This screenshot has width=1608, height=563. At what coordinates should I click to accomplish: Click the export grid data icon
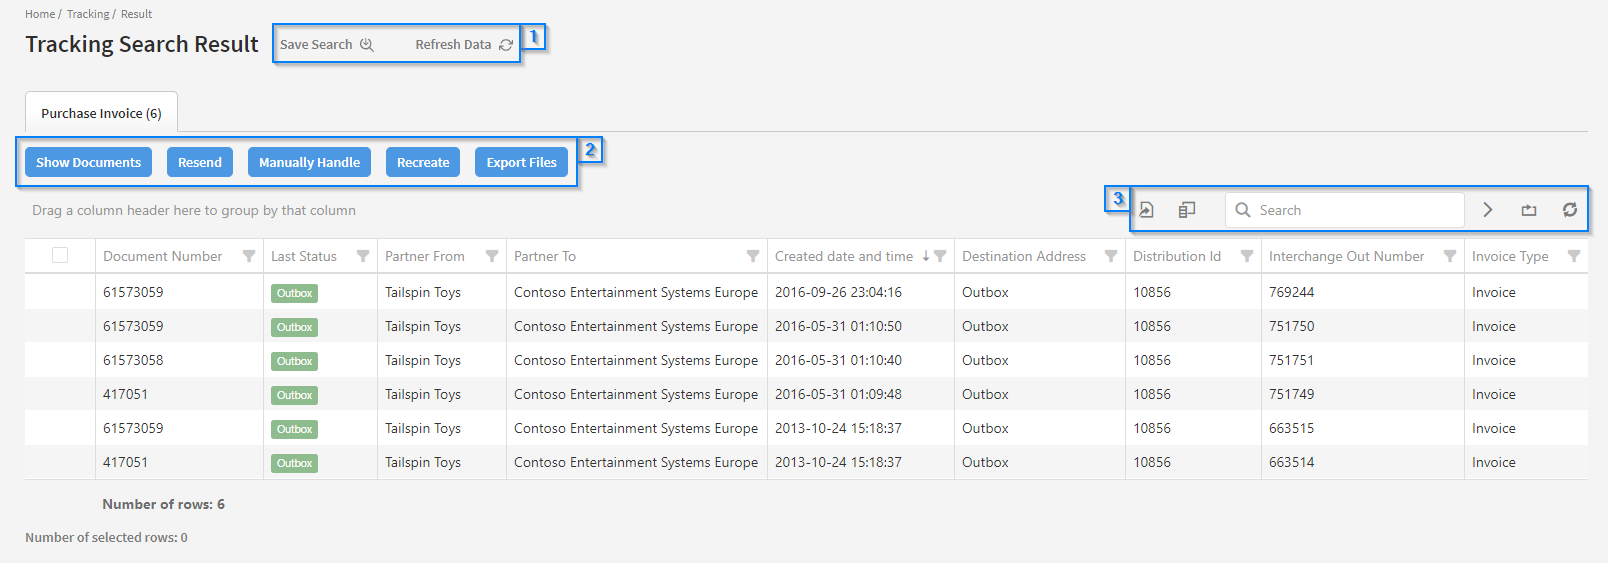coord(1147,210)
